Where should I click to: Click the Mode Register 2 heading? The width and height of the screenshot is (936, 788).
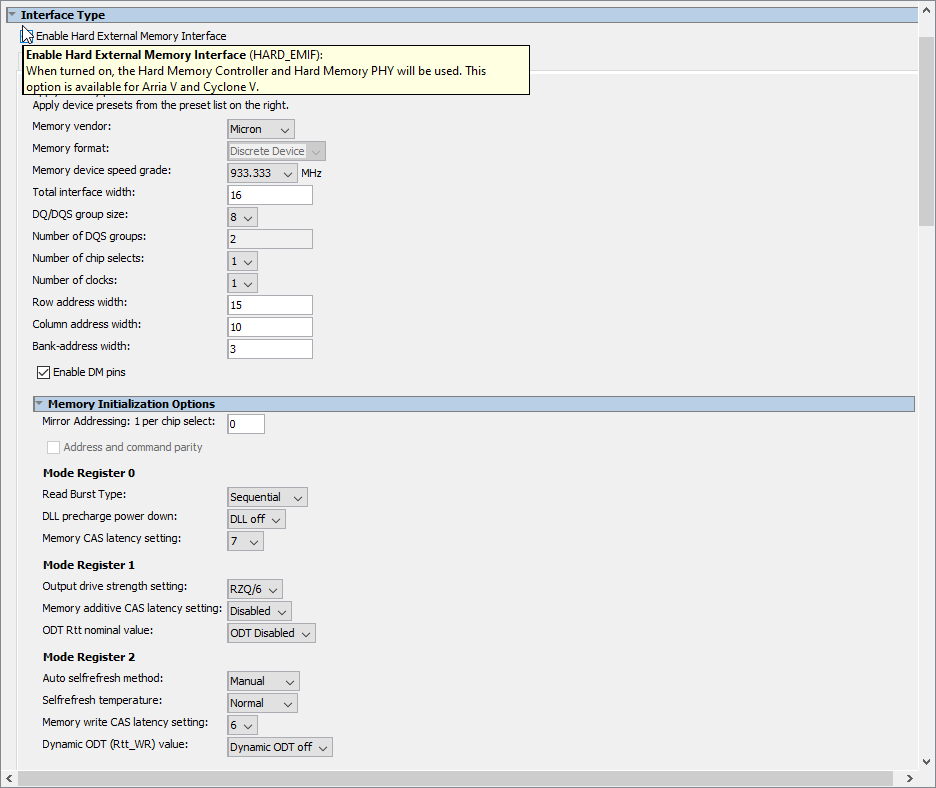(89, 657)
